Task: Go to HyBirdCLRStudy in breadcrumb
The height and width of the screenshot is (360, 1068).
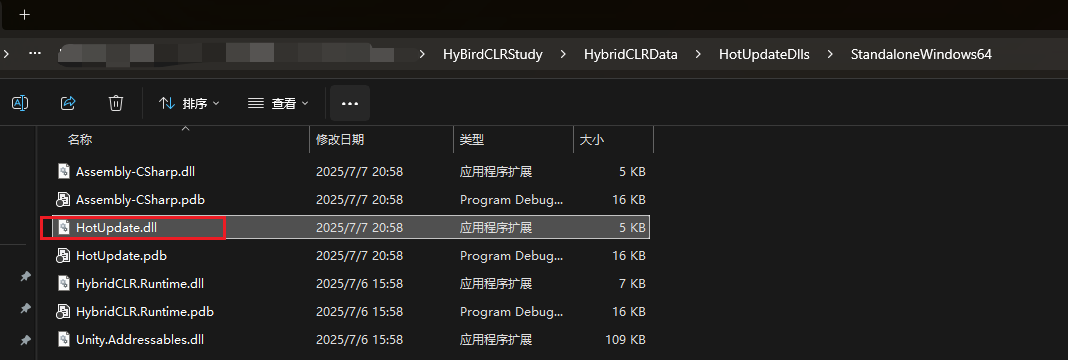Action: point(492,55)
